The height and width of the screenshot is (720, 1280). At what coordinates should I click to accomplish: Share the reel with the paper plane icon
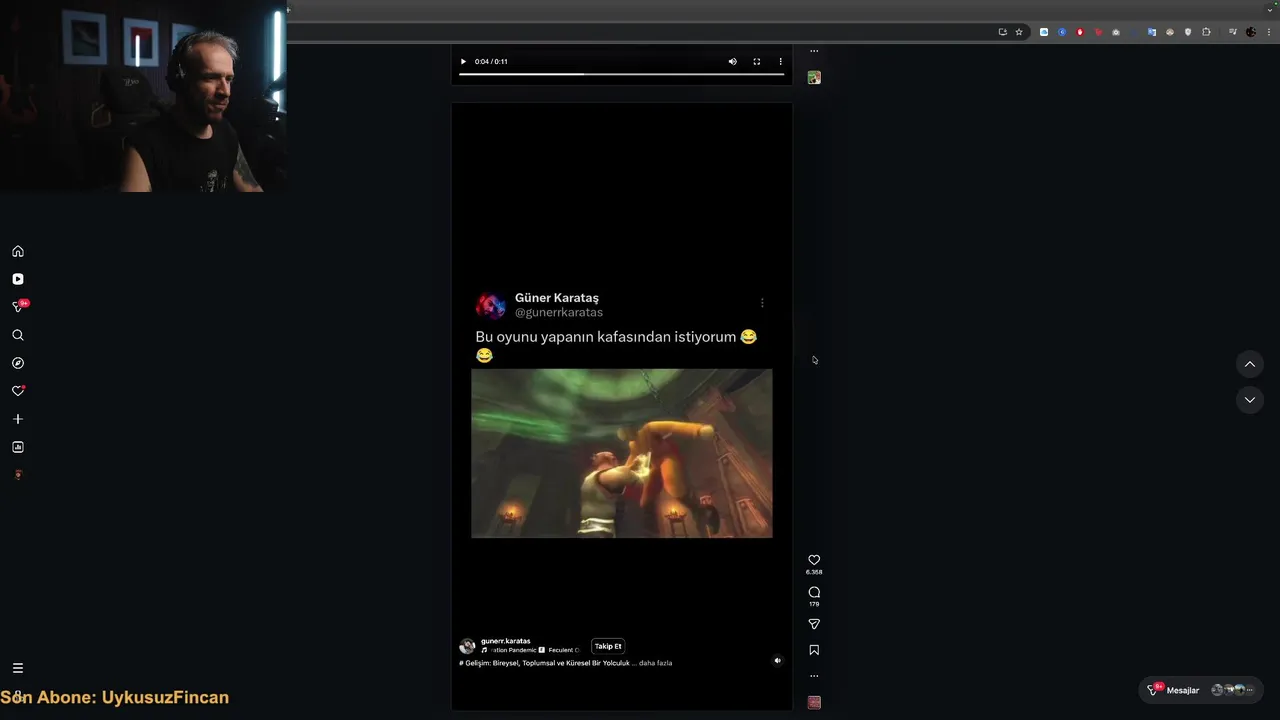[x=814, y=624]
